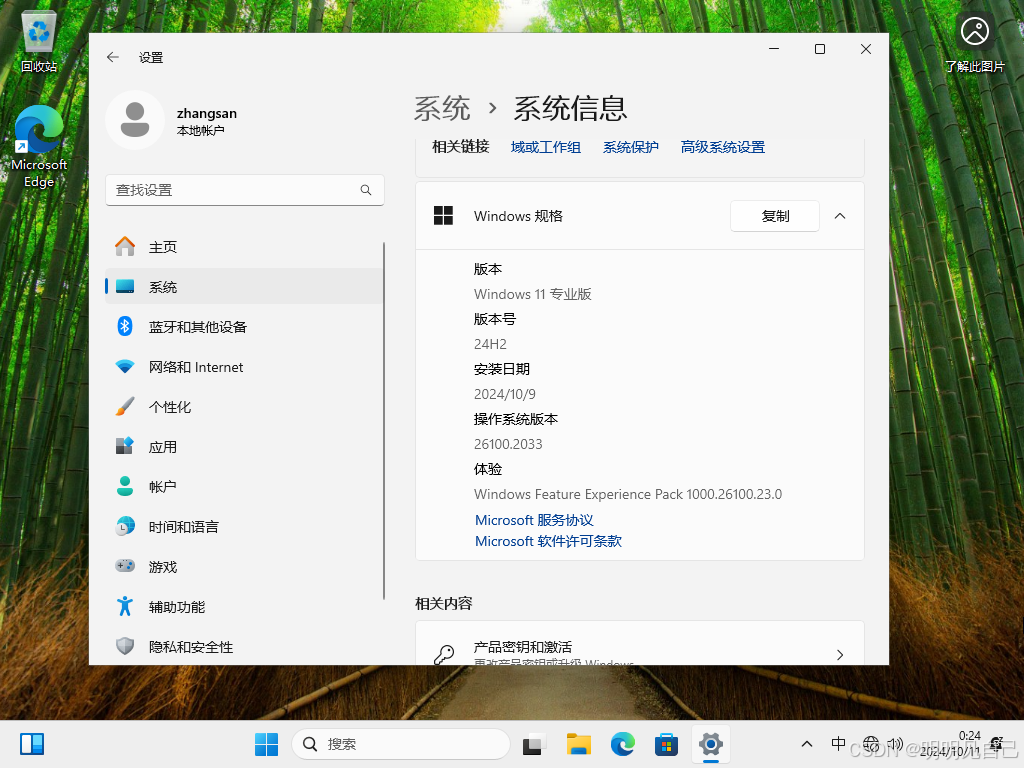This screenshot has height=768, width=1024.
Task: Click the 帐户 person icon
Action: pos(125,487)
